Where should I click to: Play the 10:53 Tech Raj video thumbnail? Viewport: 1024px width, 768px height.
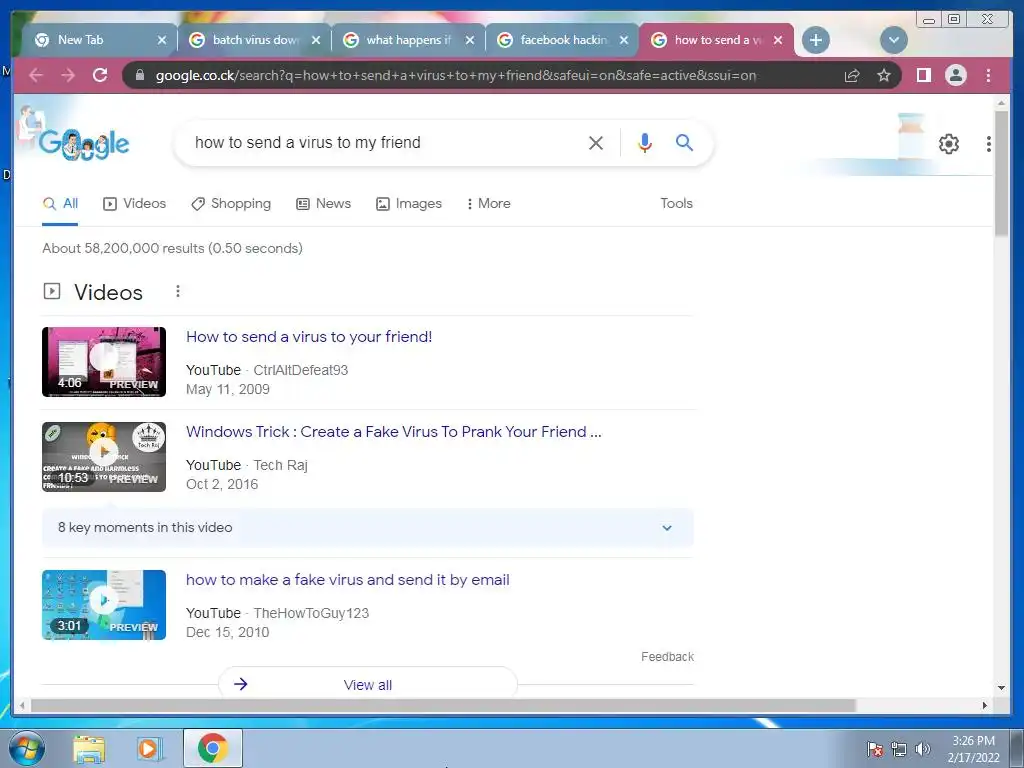(x=104, y=456)
